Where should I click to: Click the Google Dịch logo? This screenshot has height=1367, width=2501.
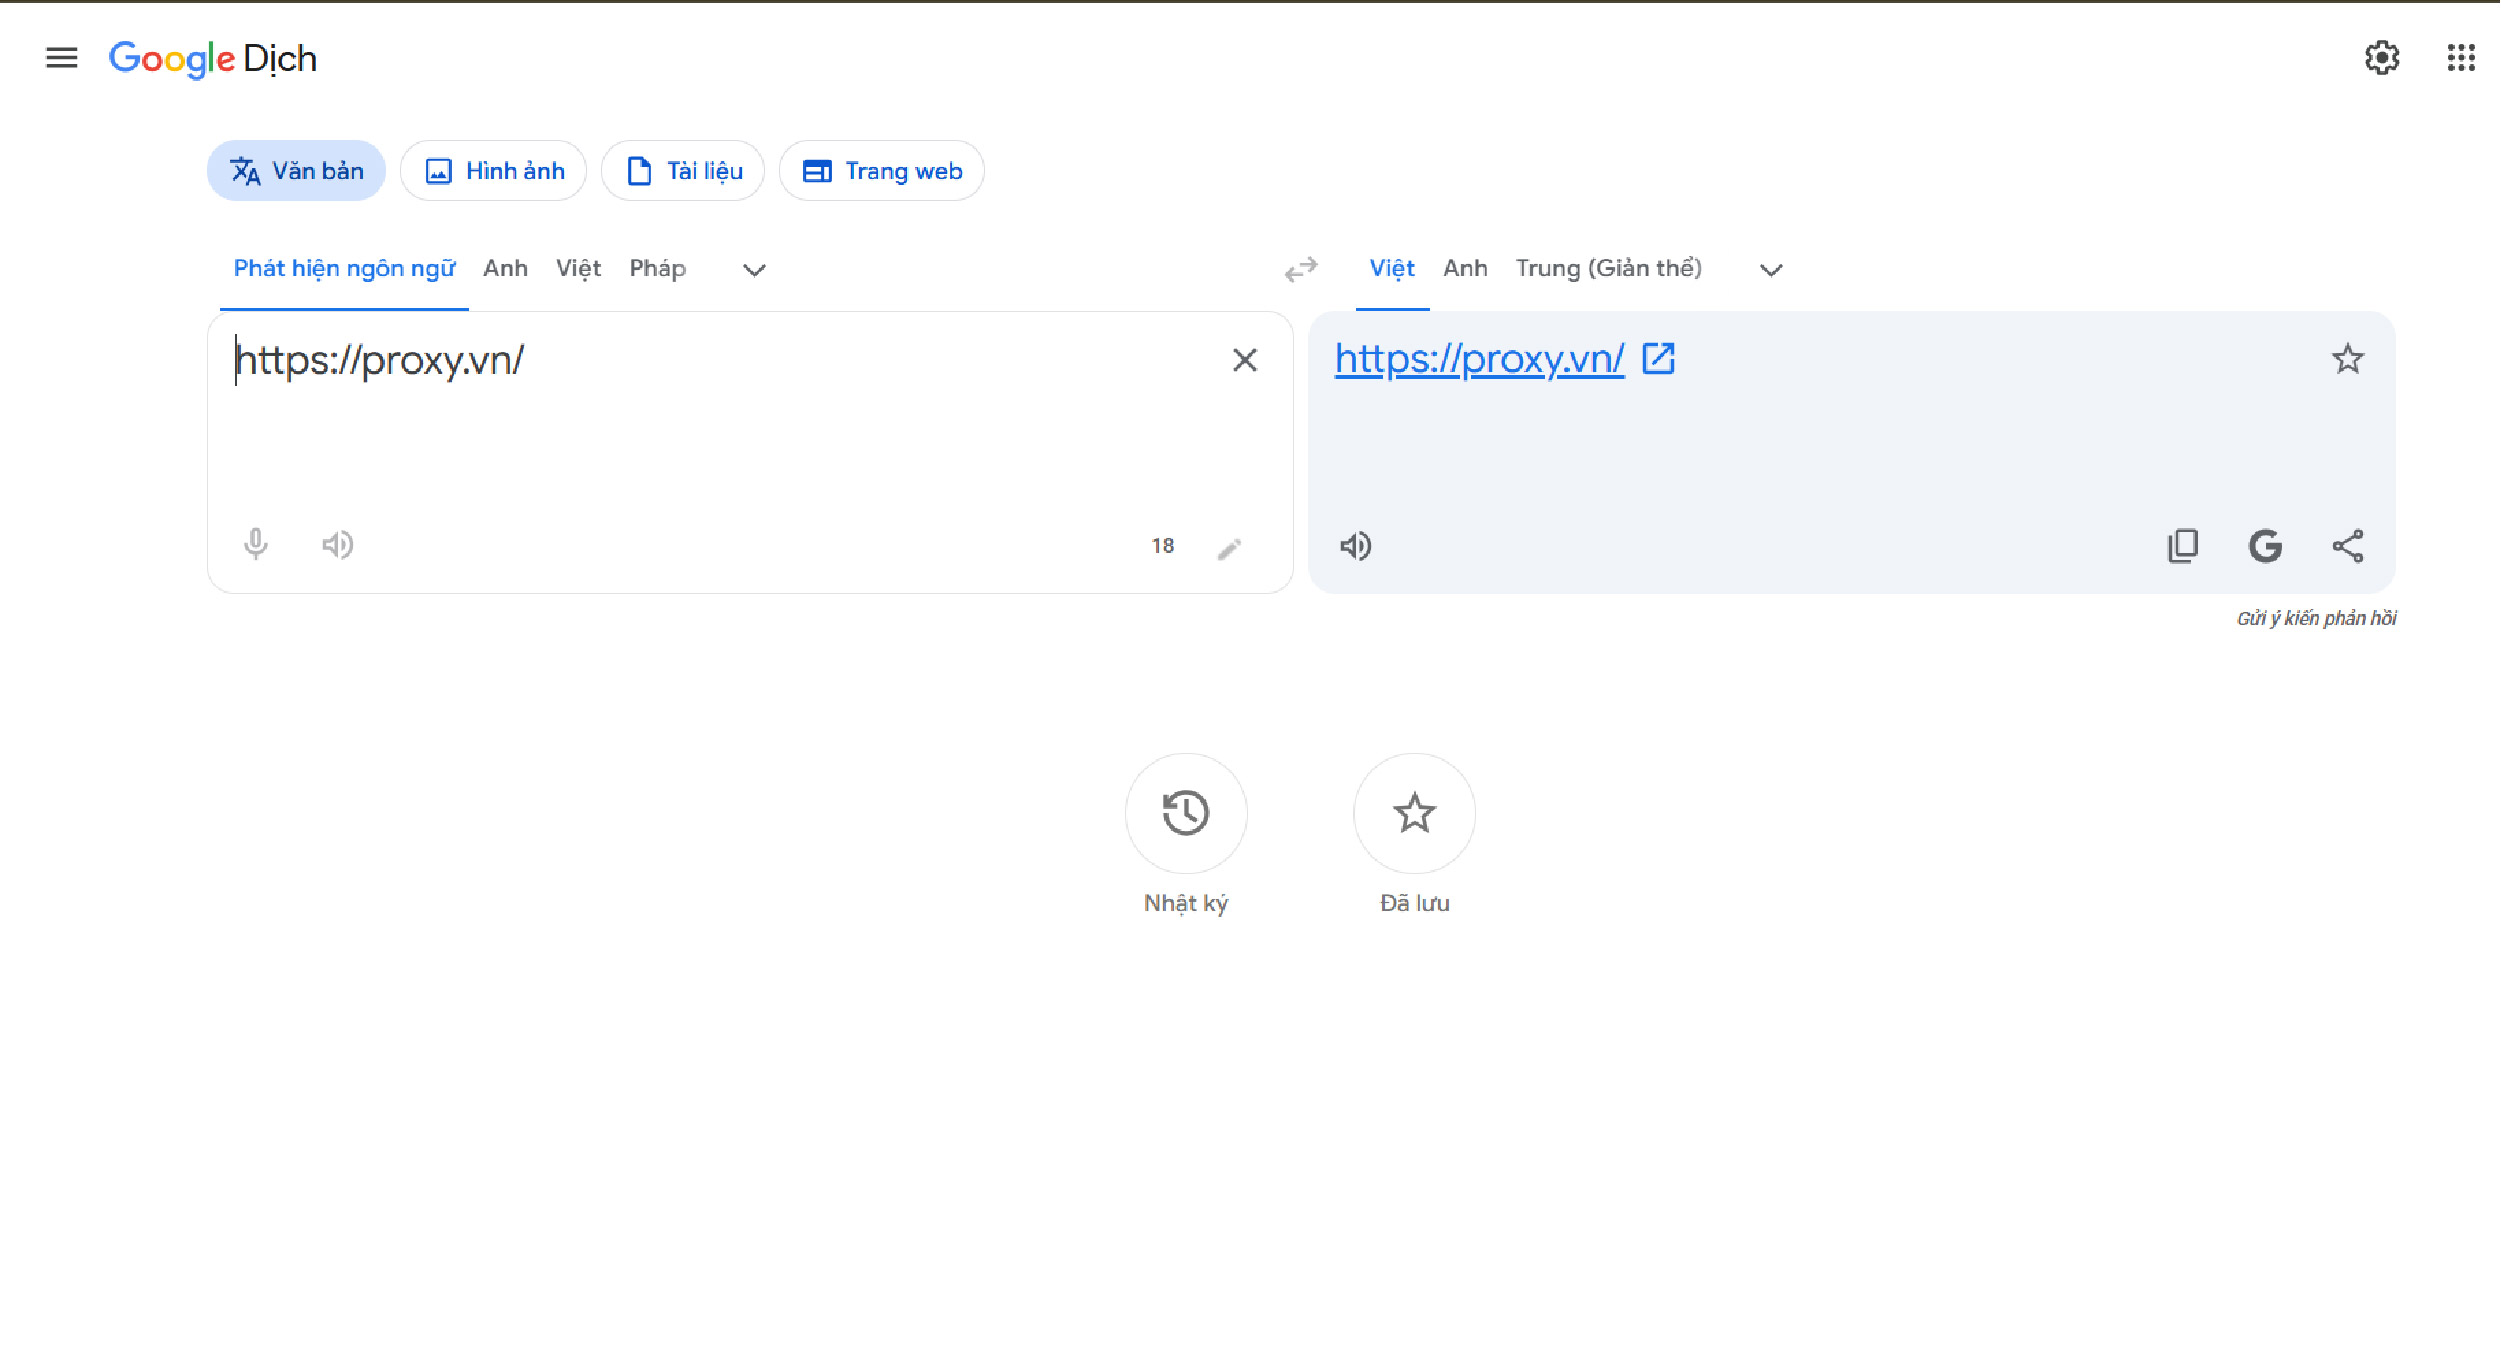pyautogui.click(x=213, y=59)
